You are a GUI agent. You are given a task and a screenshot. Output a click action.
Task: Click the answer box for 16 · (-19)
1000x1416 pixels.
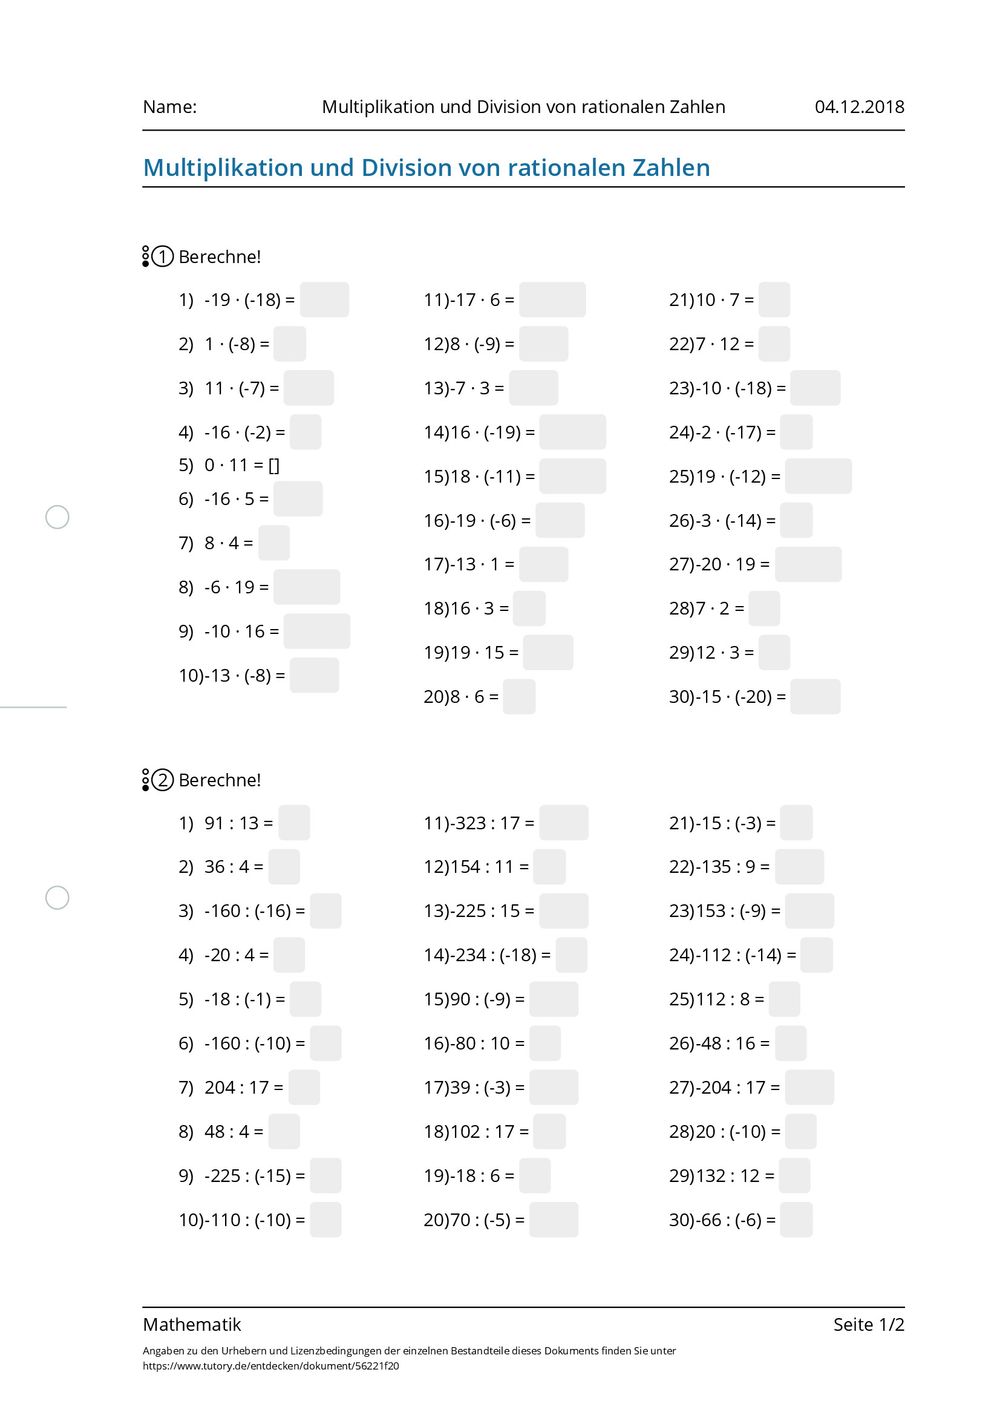click(x=572, y=432)
